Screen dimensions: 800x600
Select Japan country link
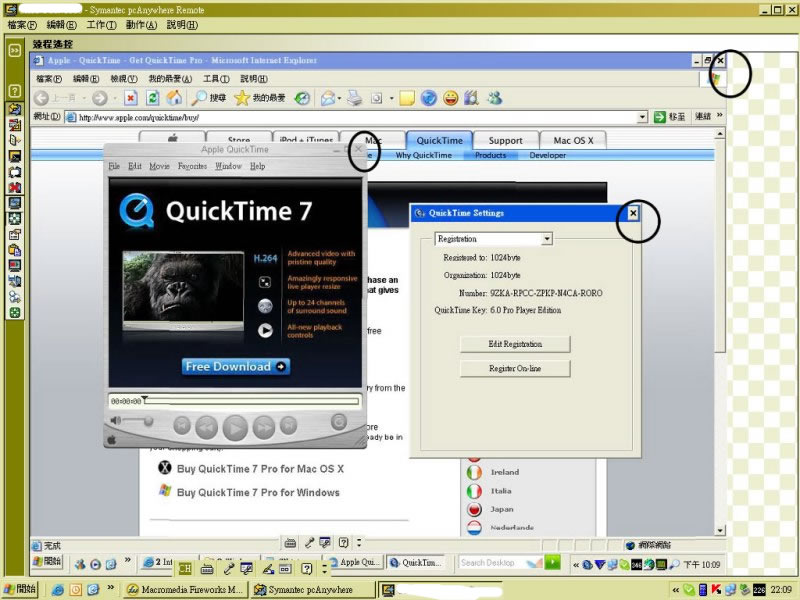[x=502, y=509]
